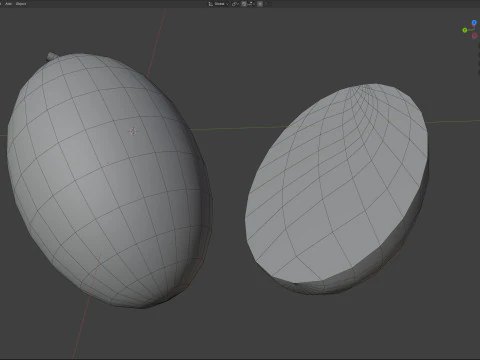This screenshot has height=360, width=480.
Task: Open the pivot point dropdown
Action: point(236,4)
